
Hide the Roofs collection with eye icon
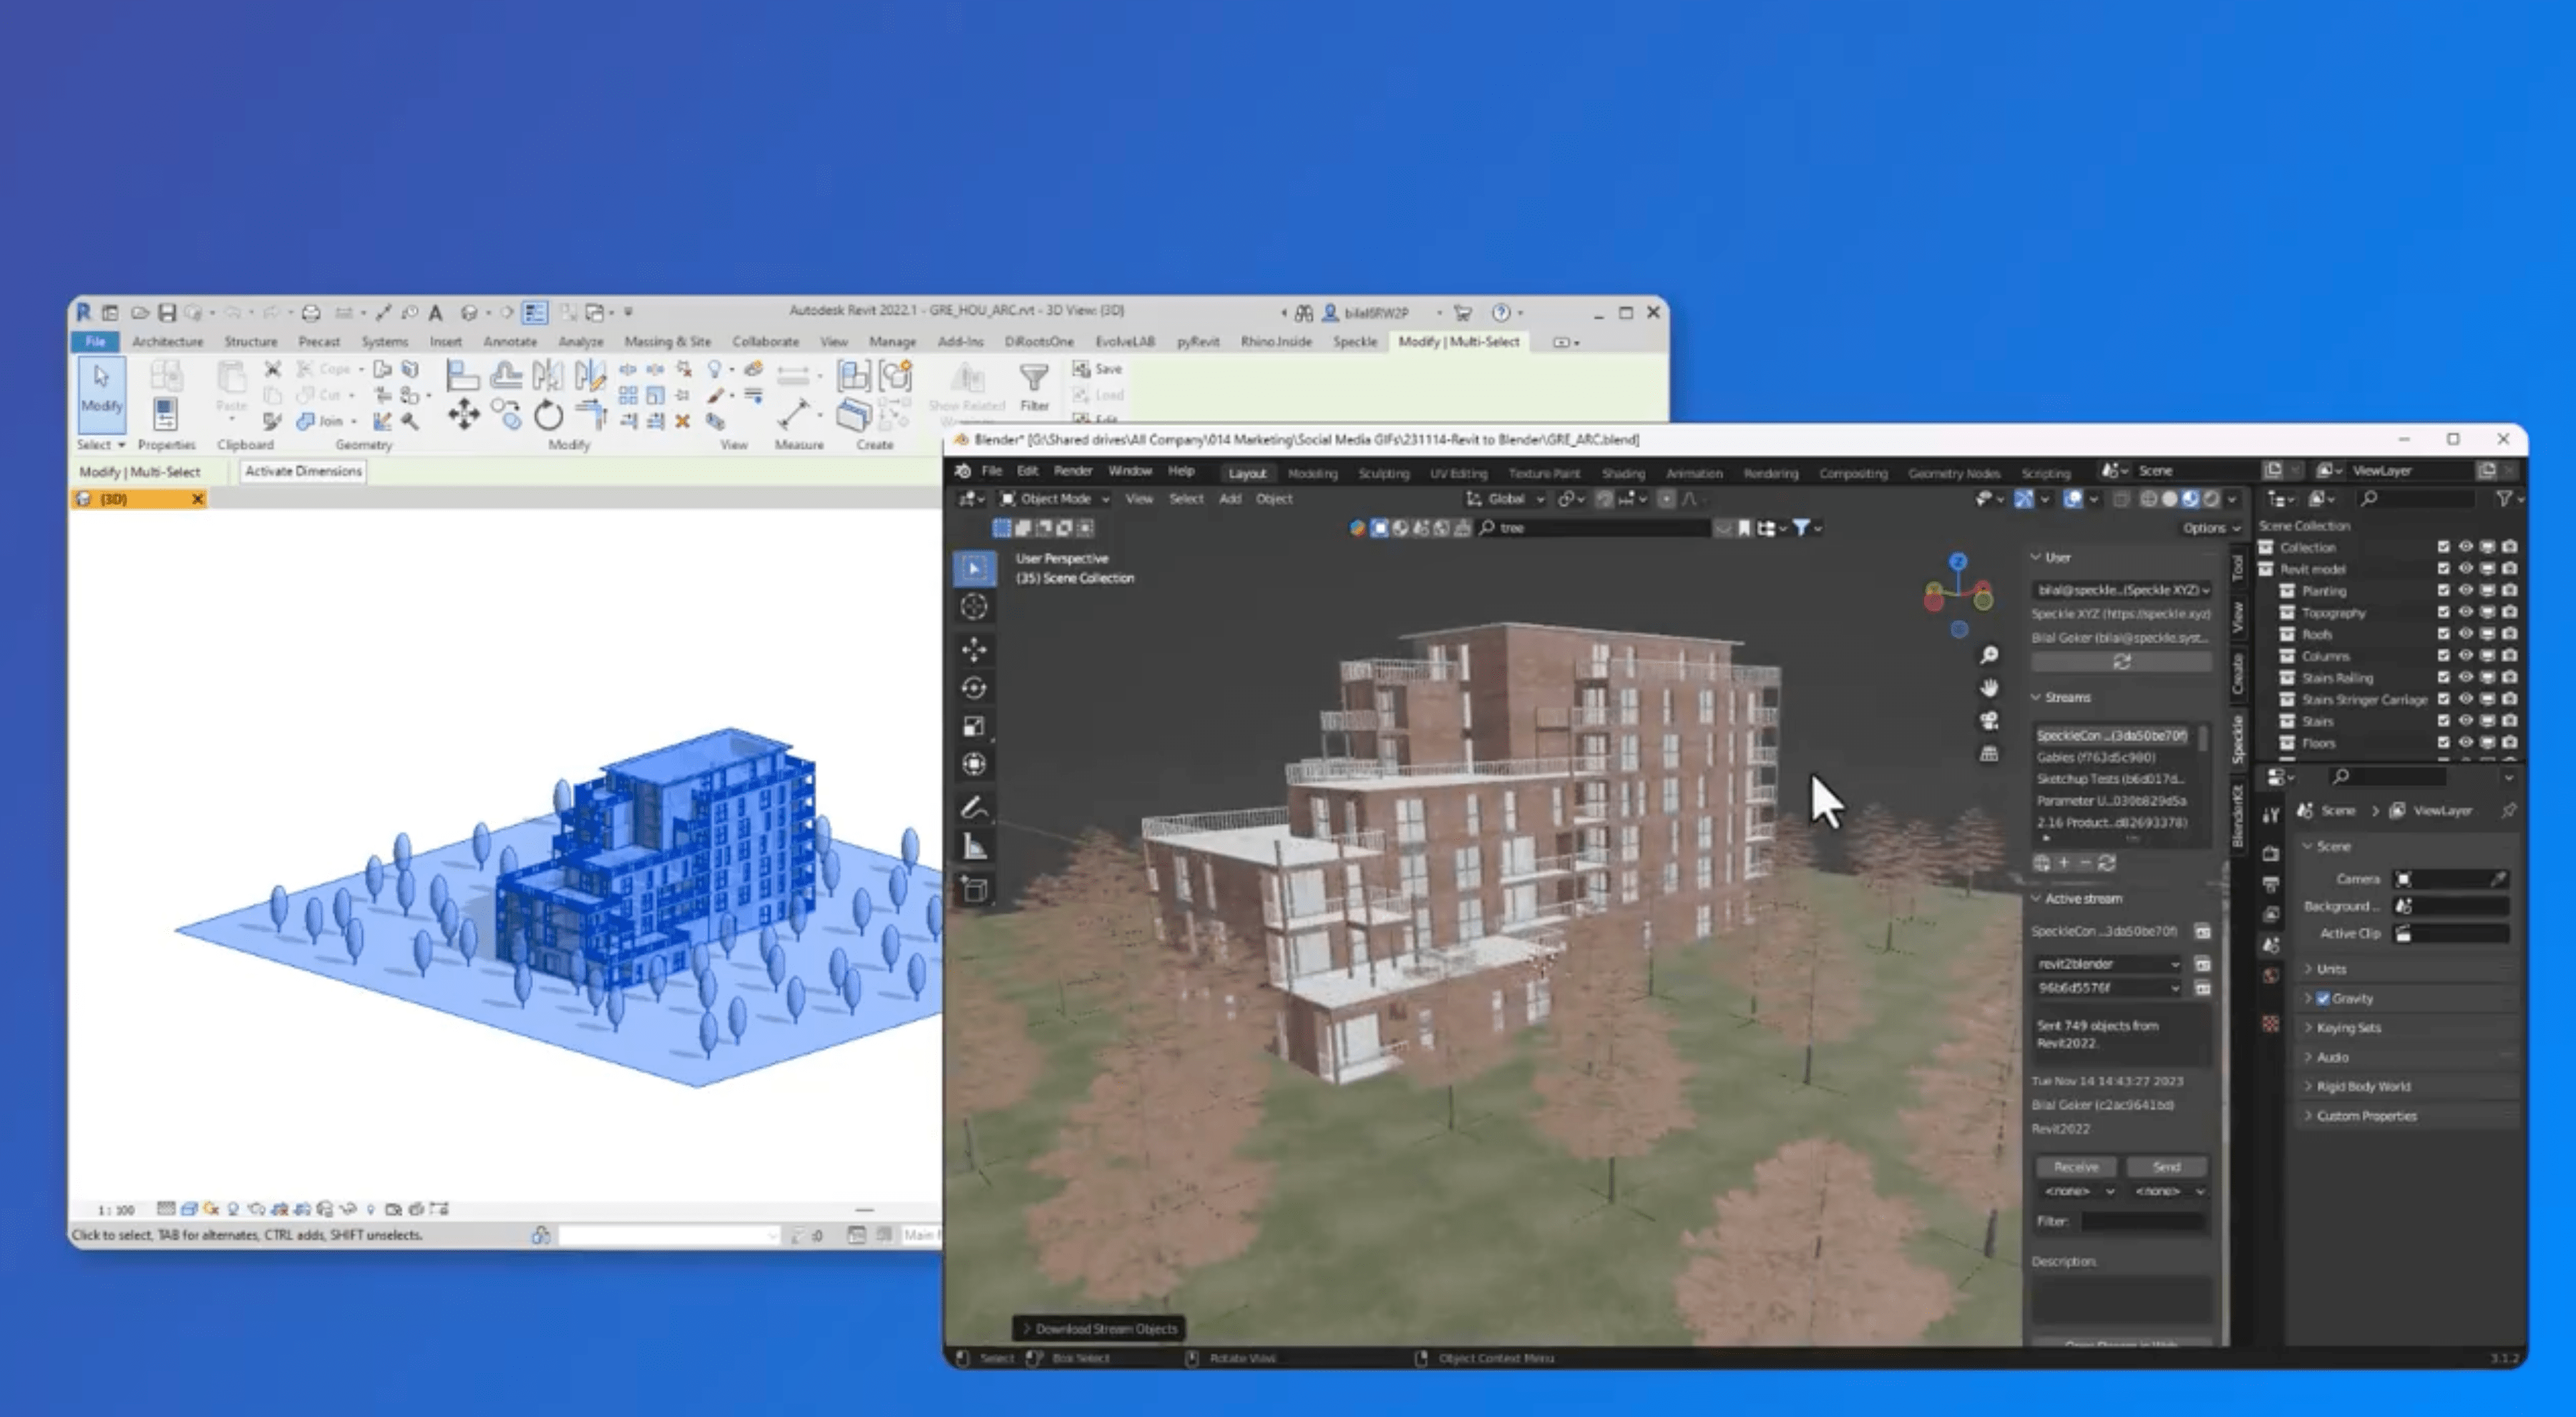pos(2466,634)
